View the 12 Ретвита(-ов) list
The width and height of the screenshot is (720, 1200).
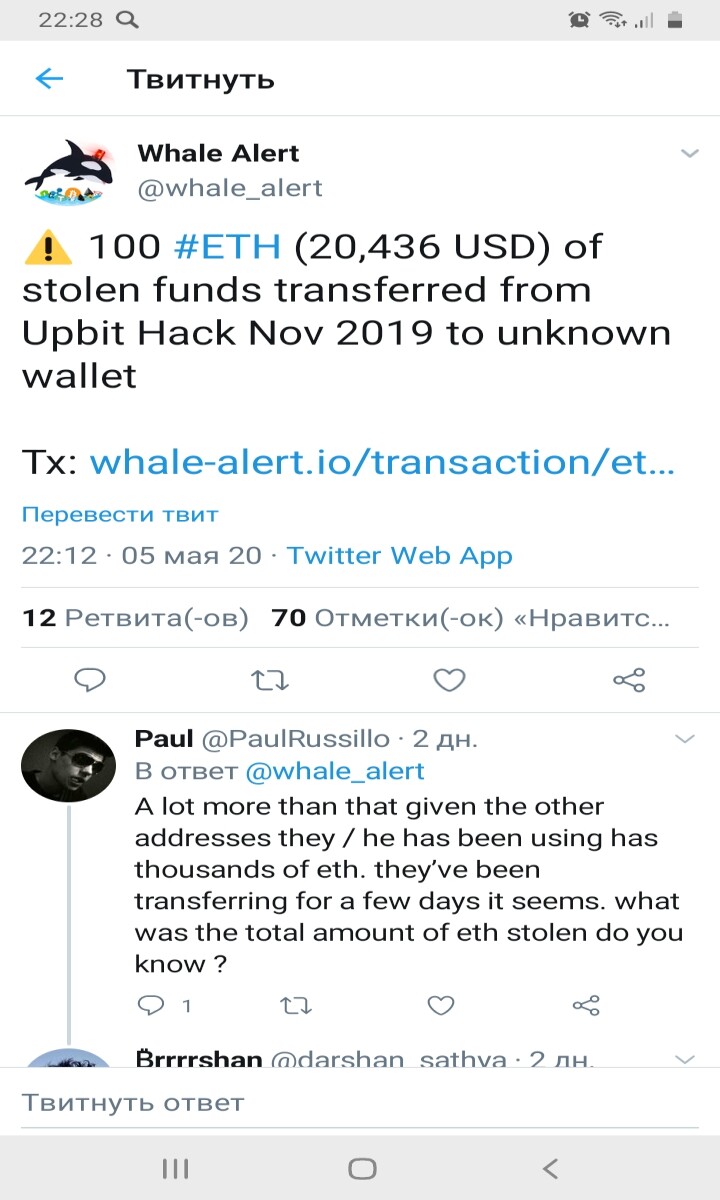[135, 618]
